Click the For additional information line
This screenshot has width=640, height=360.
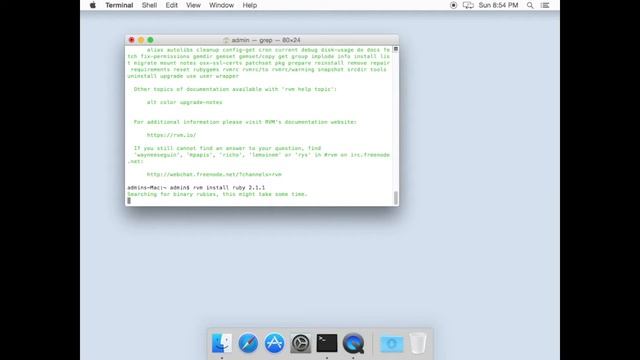(245, 122)
